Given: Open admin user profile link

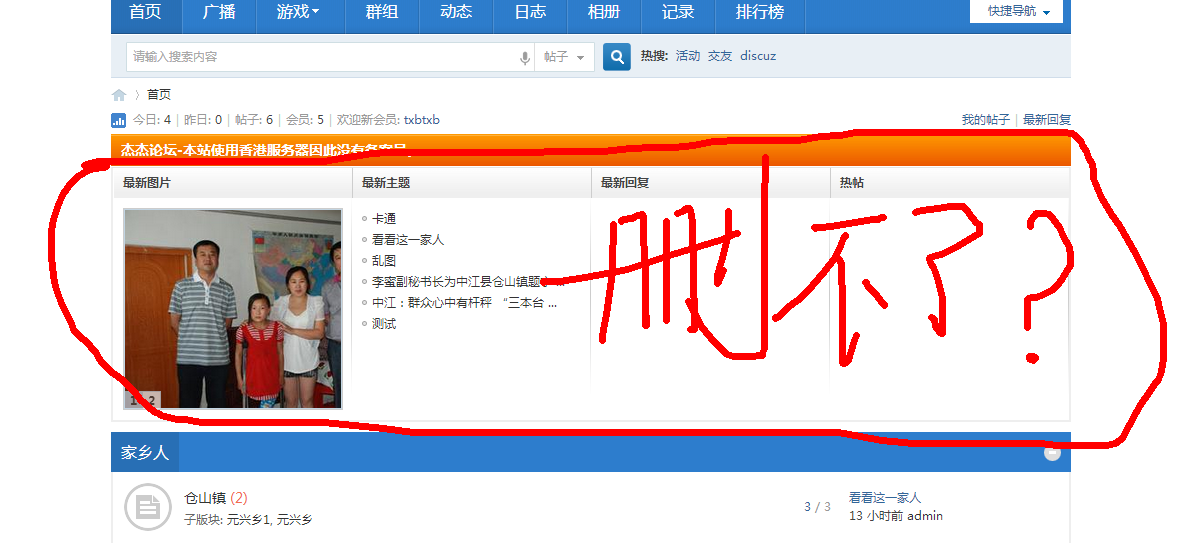Looking at the screenshot, I should pyautogui.click(x=925, y=516).
